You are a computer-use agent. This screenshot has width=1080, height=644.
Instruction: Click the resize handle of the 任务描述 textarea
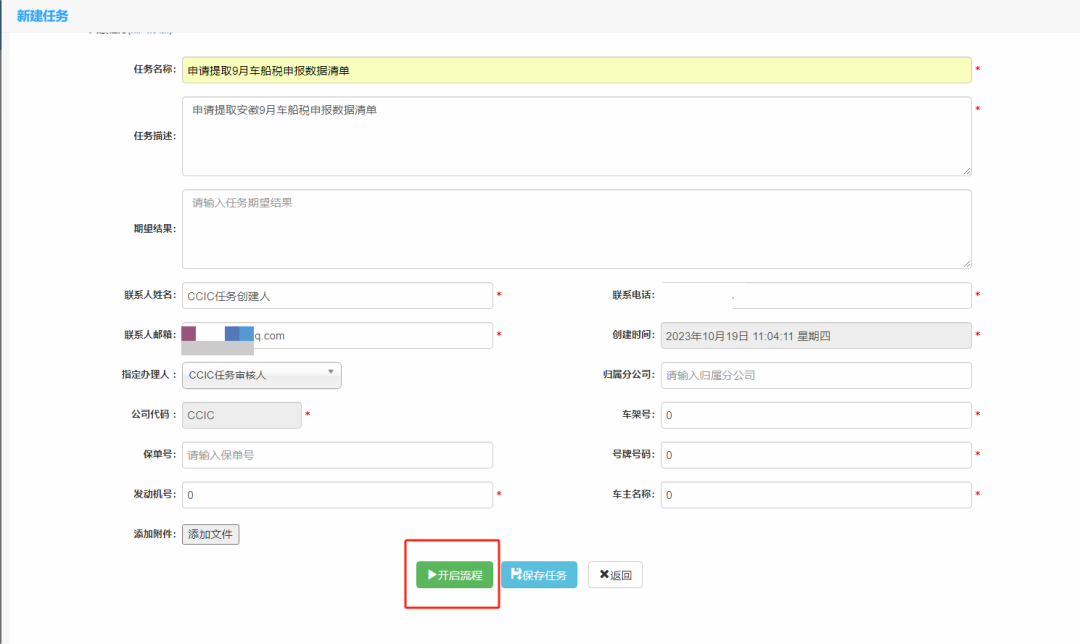point(966,171)
